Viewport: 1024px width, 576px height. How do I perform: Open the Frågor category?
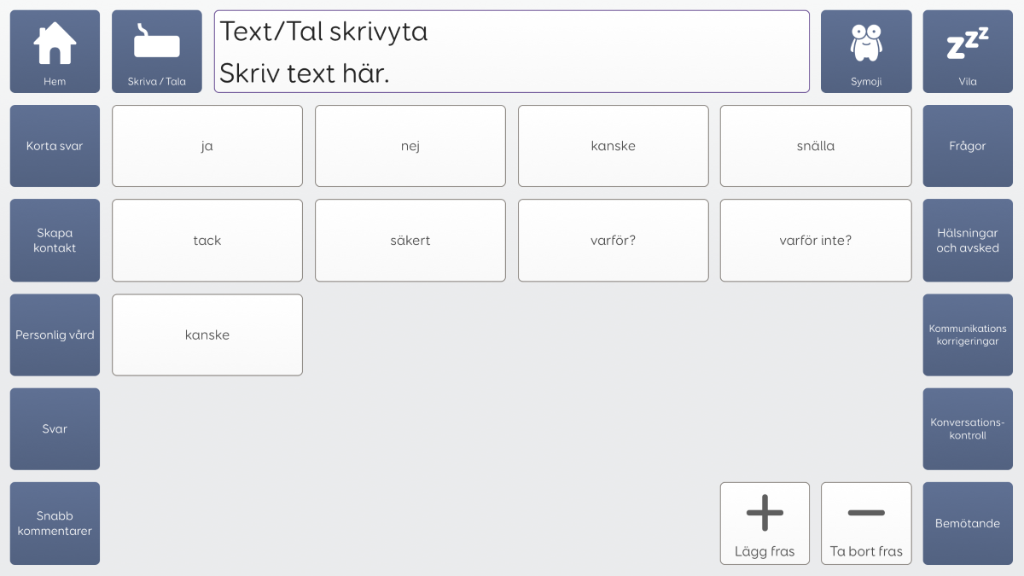(967, 146)
